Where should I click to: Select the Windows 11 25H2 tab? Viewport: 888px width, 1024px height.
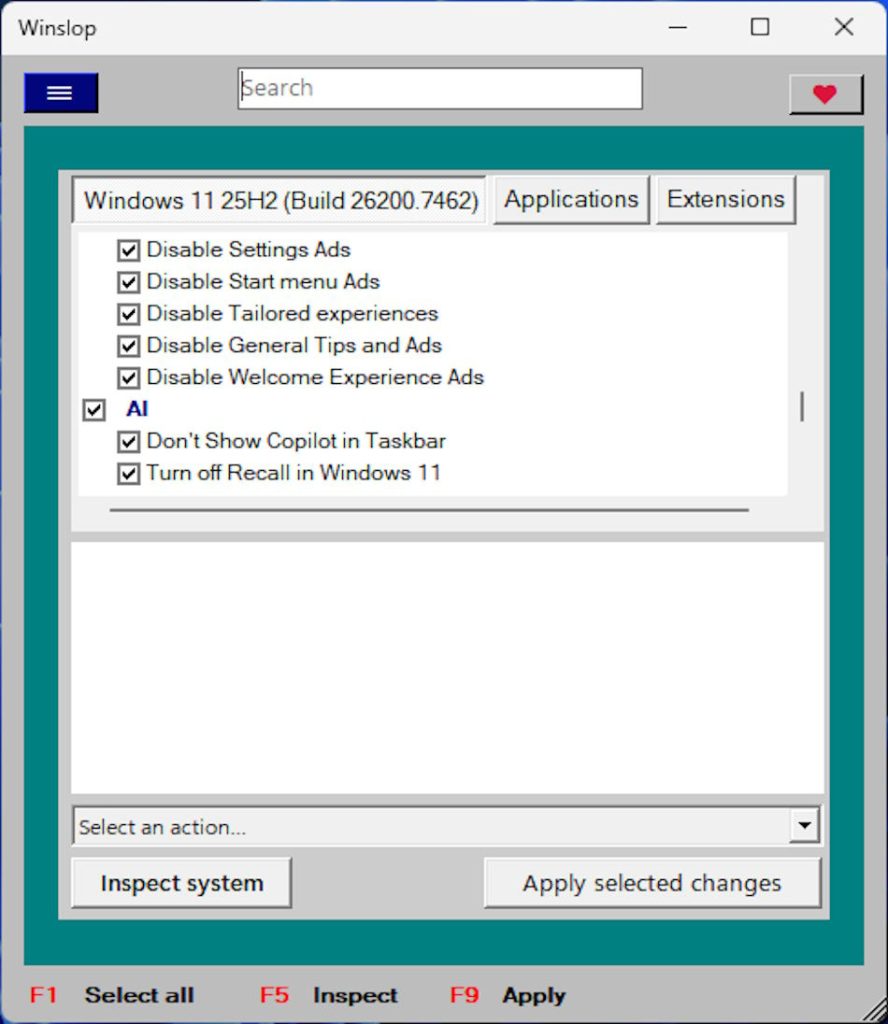tap(280, 200)
